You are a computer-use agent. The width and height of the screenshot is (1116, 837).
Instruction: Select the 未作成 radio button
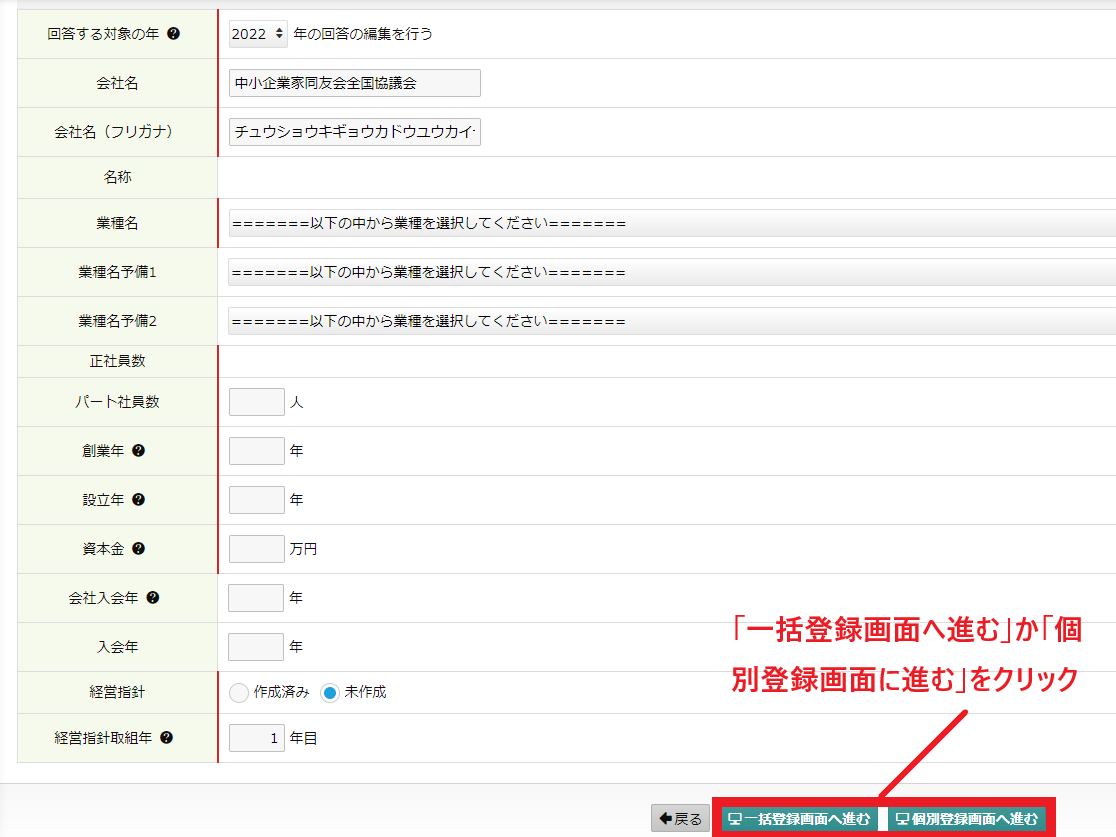click(330, 693)
